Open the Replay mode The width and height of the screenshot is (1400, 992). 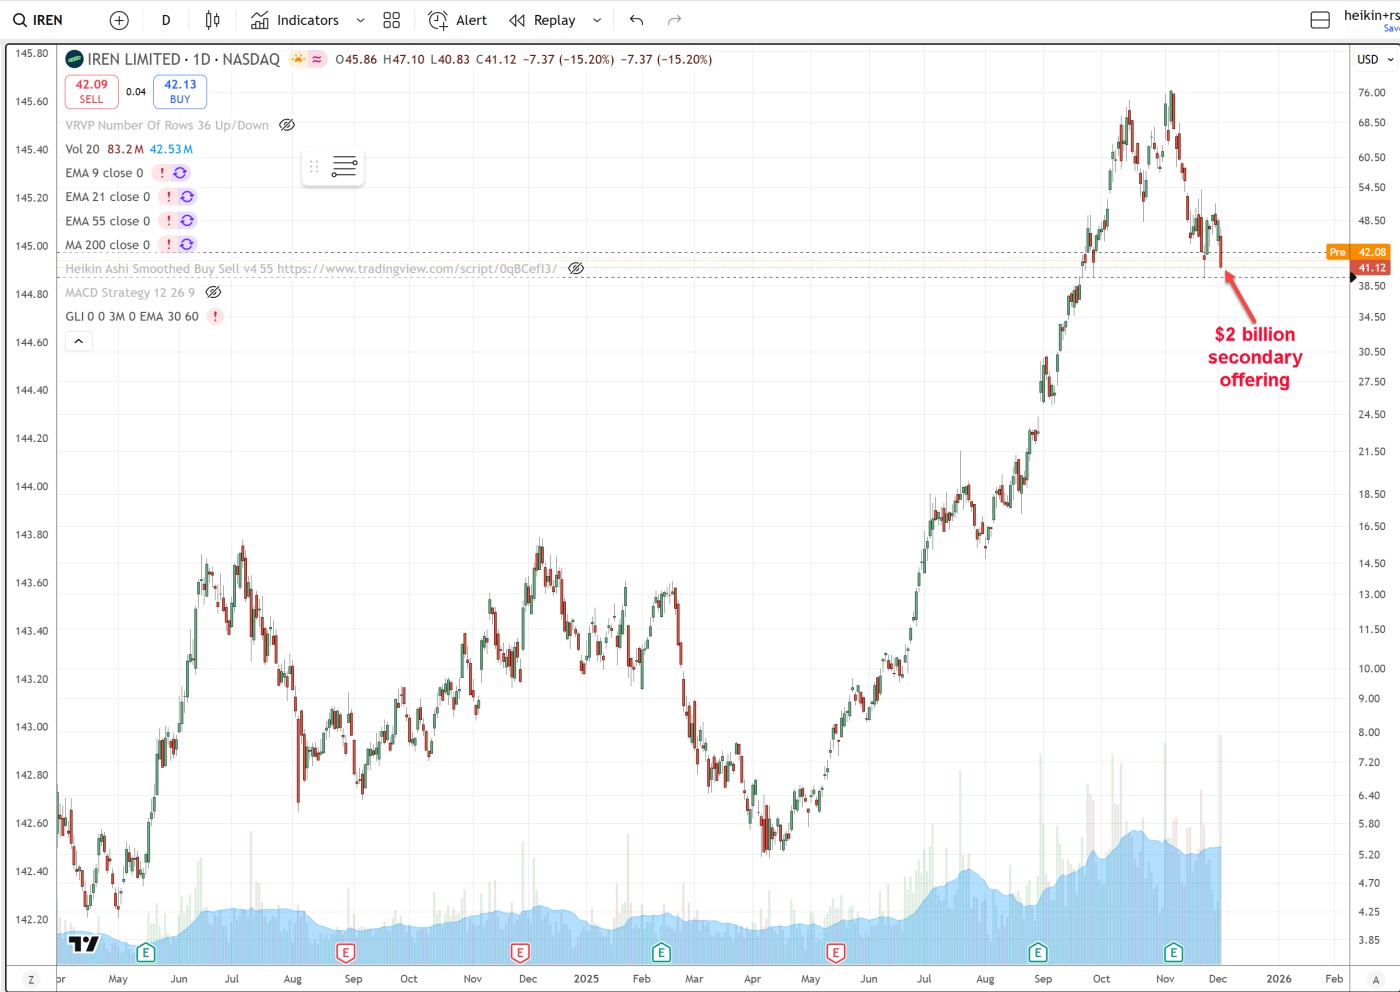(543, 20)
